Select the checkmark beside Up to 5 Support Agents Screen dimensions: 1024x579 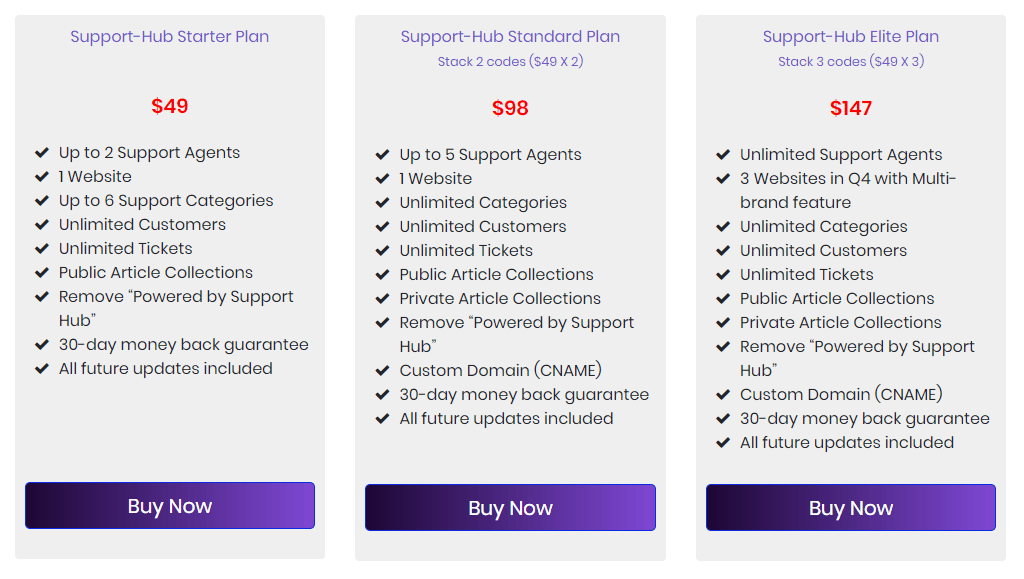pyautogui.click(x=383, y=154)
